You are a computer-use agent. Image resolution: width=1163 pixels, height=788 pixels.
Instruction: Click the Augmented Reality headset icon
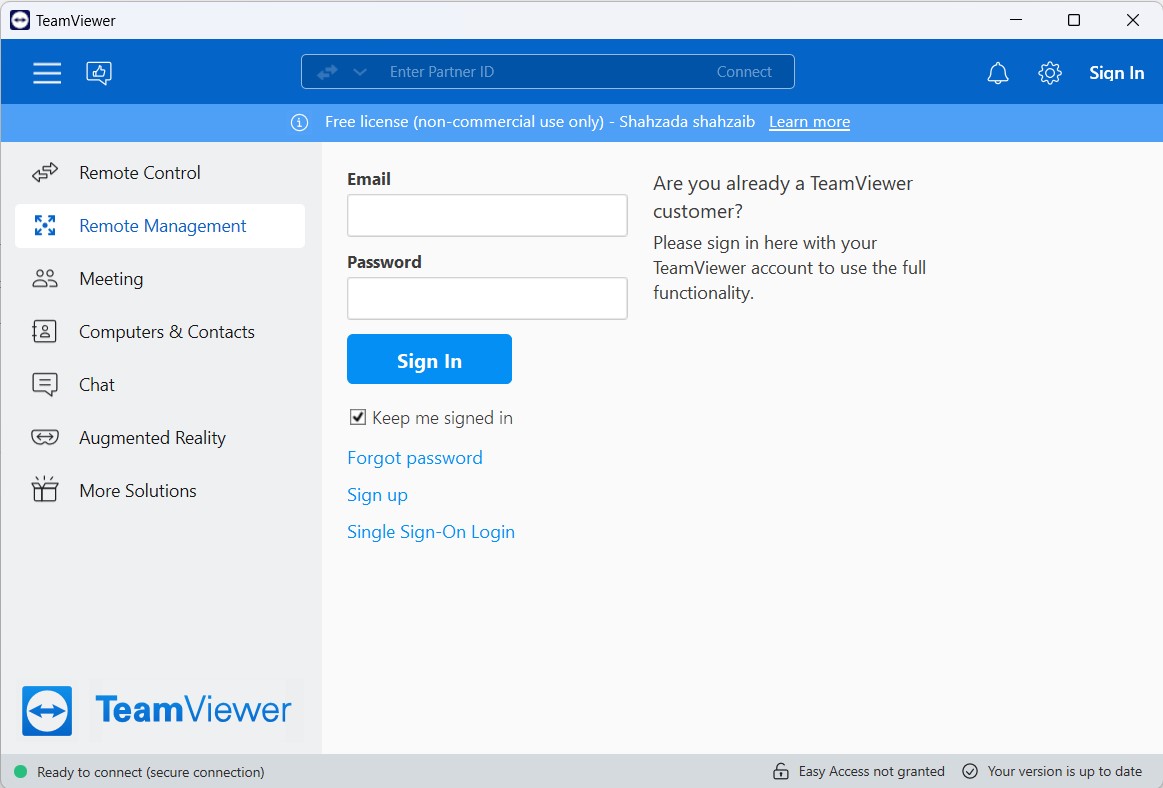(45, 438)
